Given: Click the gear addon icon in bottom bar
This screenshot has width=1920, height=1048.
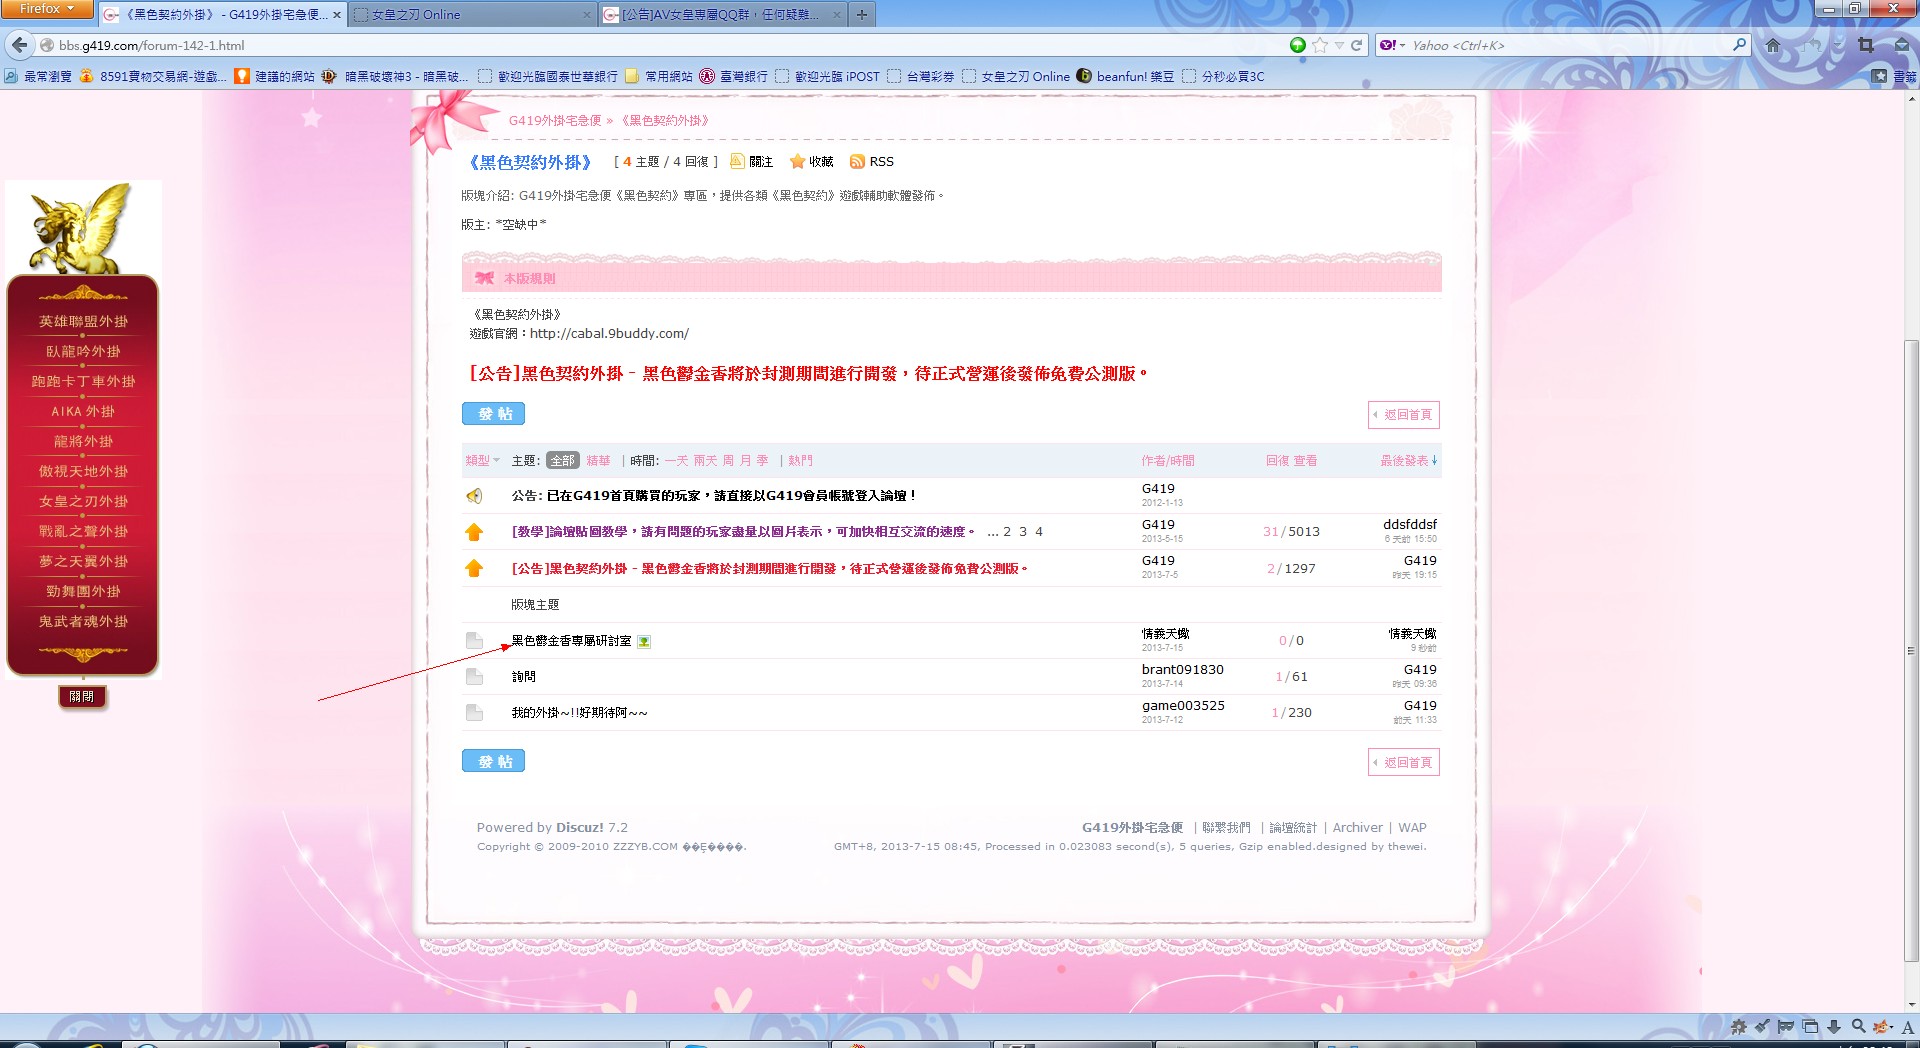Looking at the screenshot, I should point(1739,1027).
